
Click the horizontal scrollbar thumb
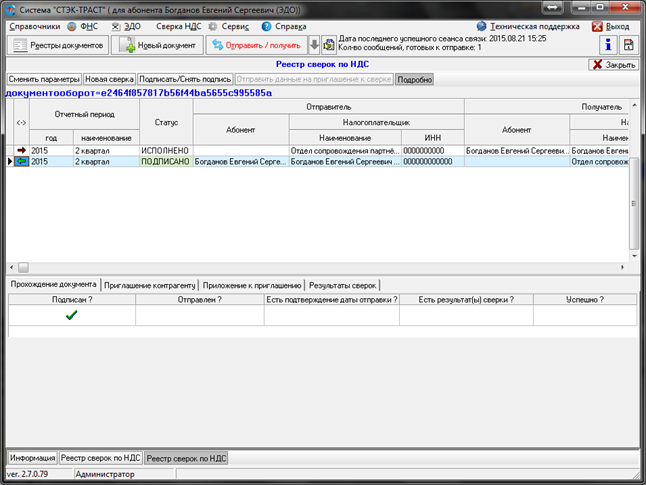pos(23,267)
